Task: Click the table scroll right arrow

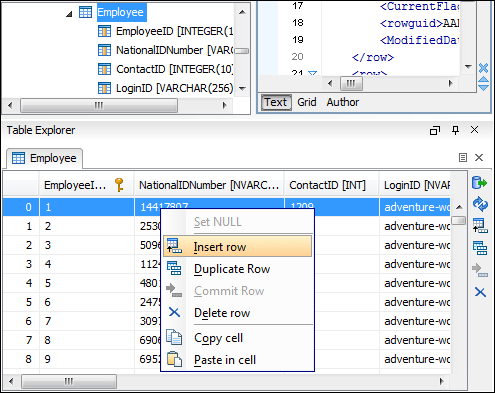Action: [x=441, y=381]
